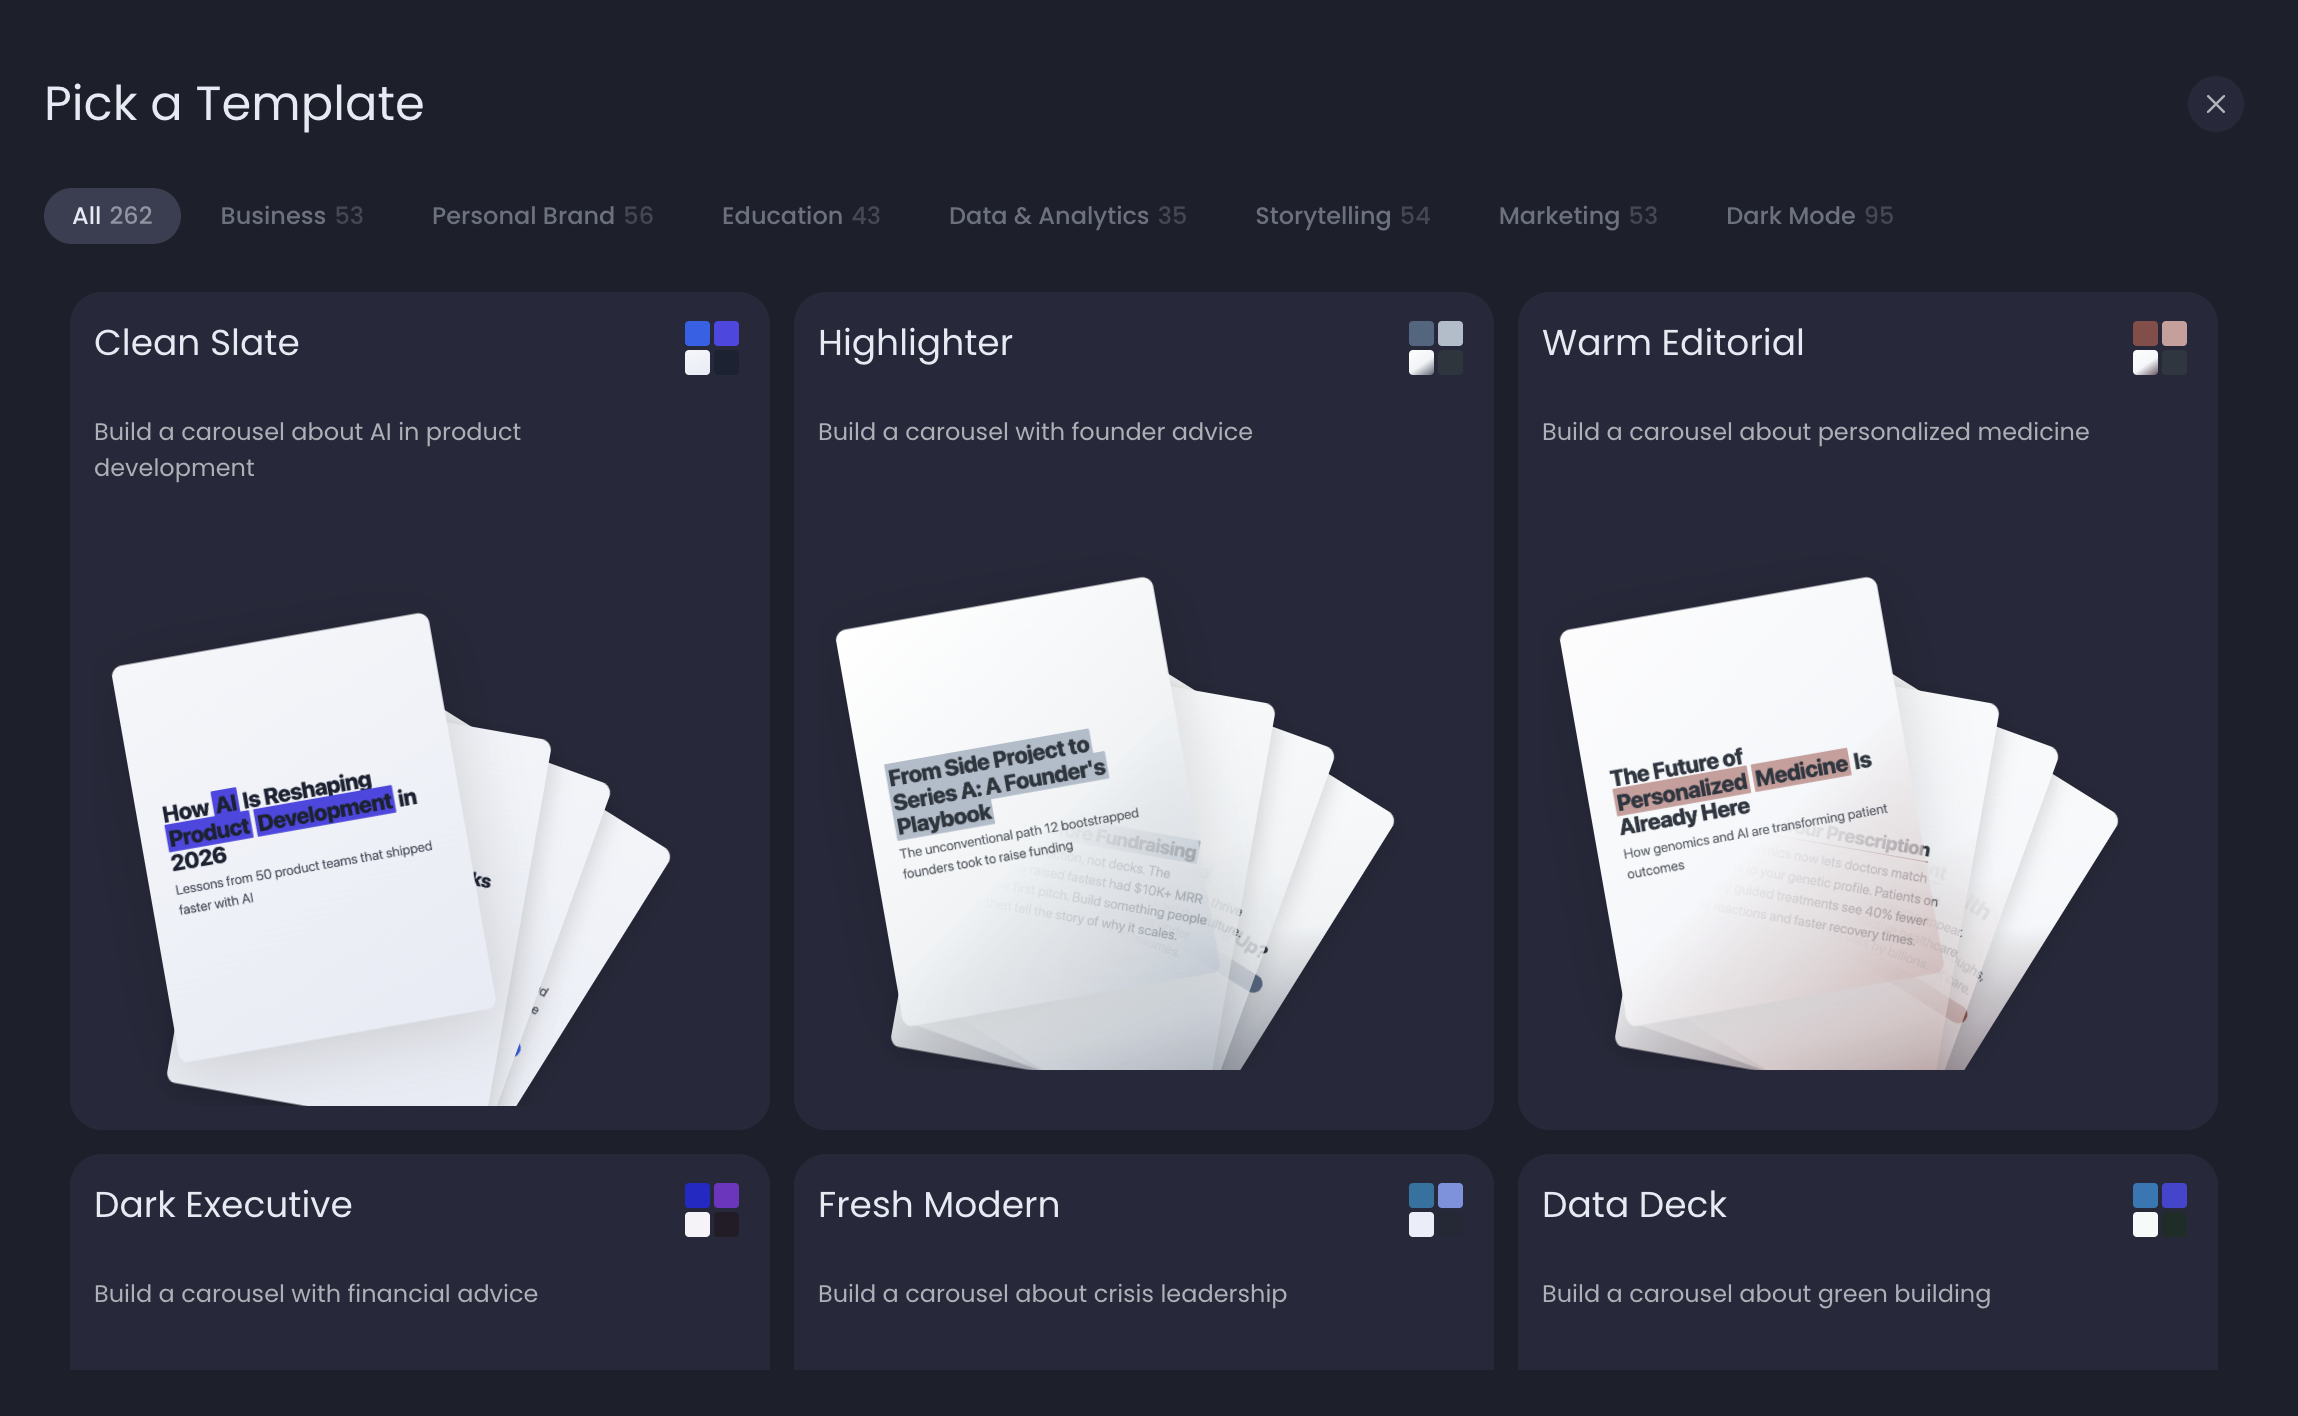Open the Marketing templates tab
Viewport: 2298px width, 1416px height.
point(1577,216)
